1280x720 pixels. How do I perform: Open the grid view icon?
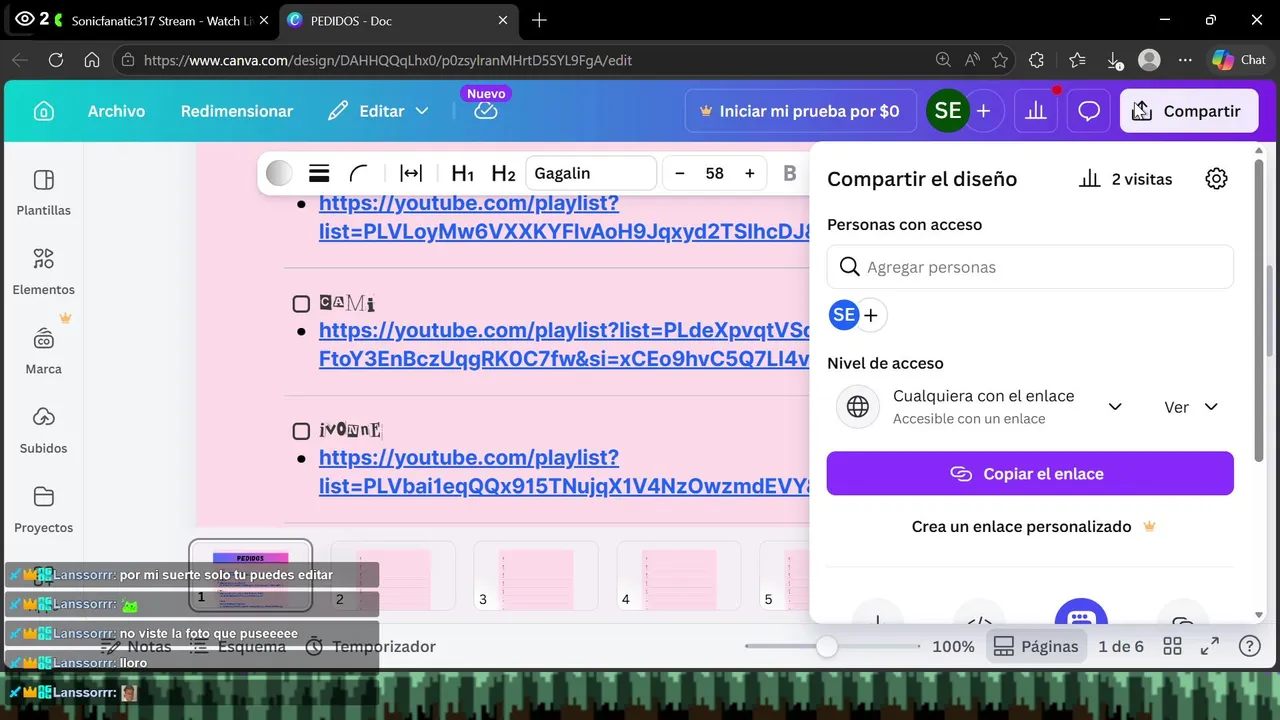pyautogui.click(x=1172, y=647)
